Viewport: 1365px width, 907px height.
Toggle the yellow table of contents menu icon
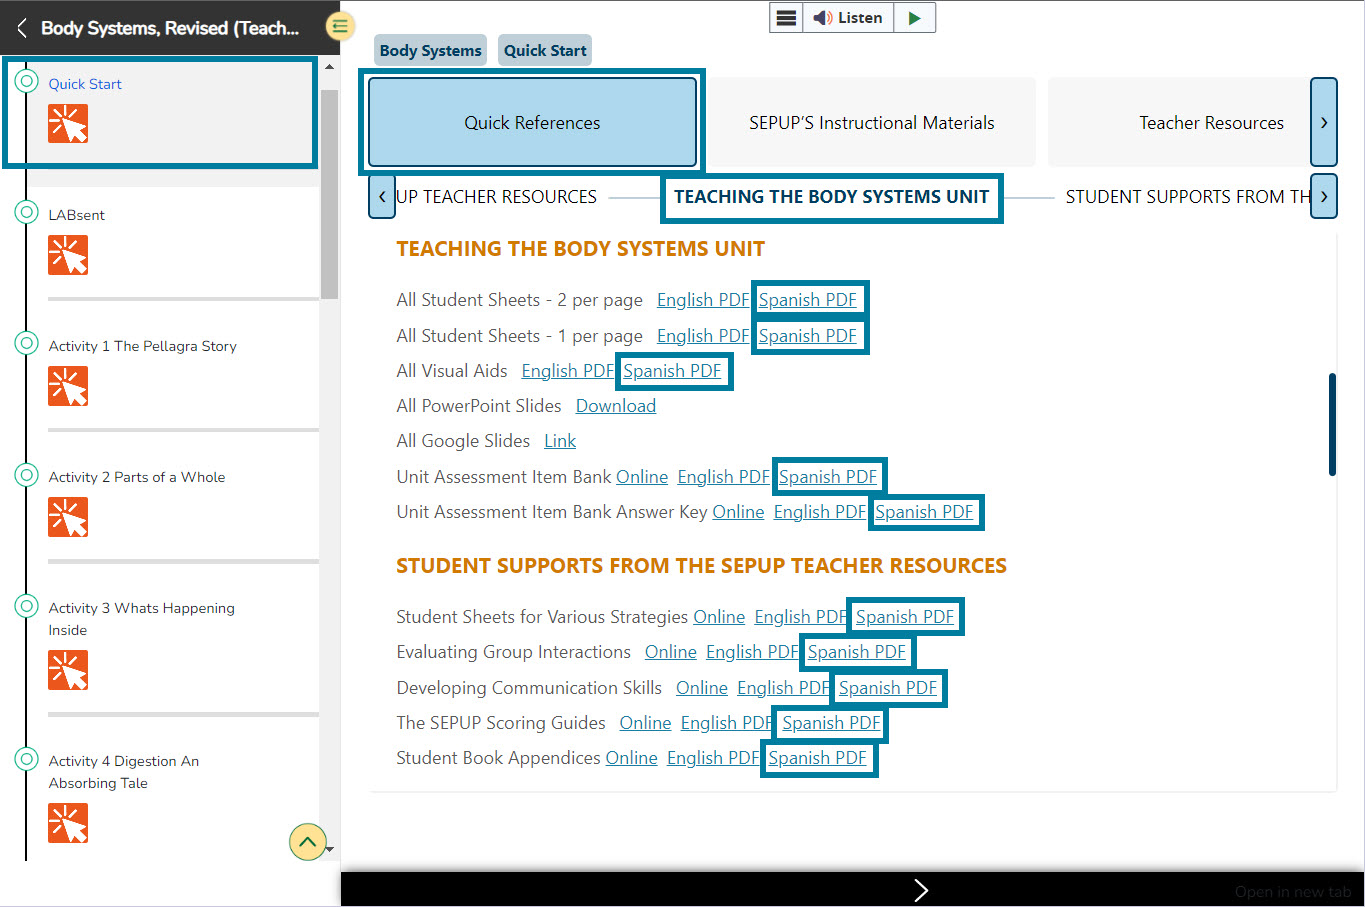click(340, 27)
